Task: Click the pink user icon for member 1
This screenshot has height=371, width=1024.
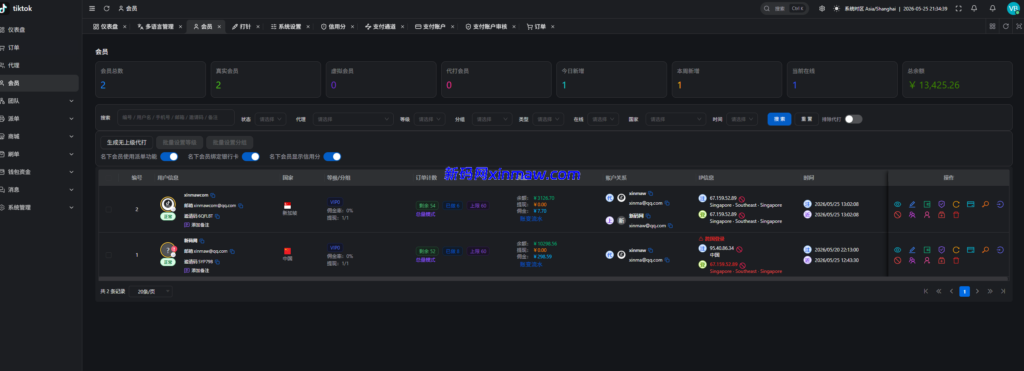Action: [x=927, y=260]
